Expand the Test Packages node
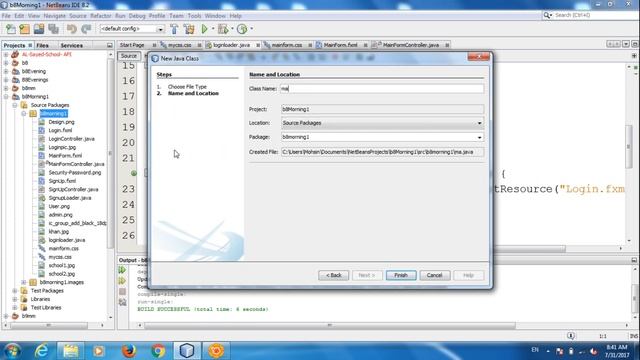The width and height of the screenshot is (640, 360). (x=15, y=291)
